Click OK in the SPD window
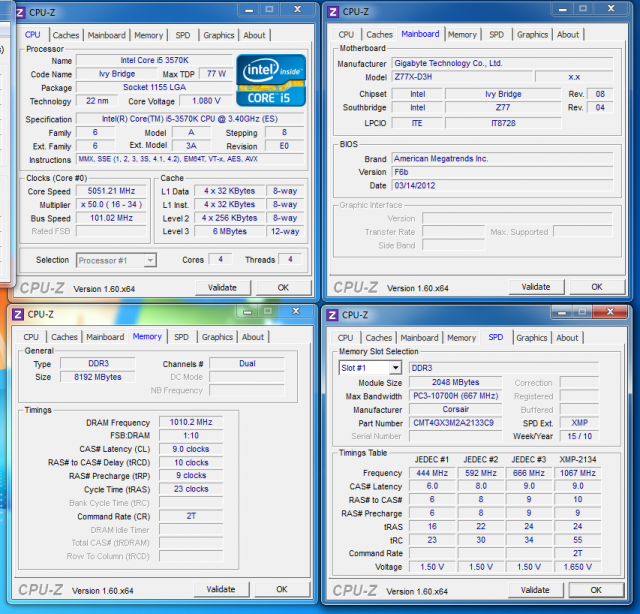Viewport: 640px width, 614px height. pos(596,590)
